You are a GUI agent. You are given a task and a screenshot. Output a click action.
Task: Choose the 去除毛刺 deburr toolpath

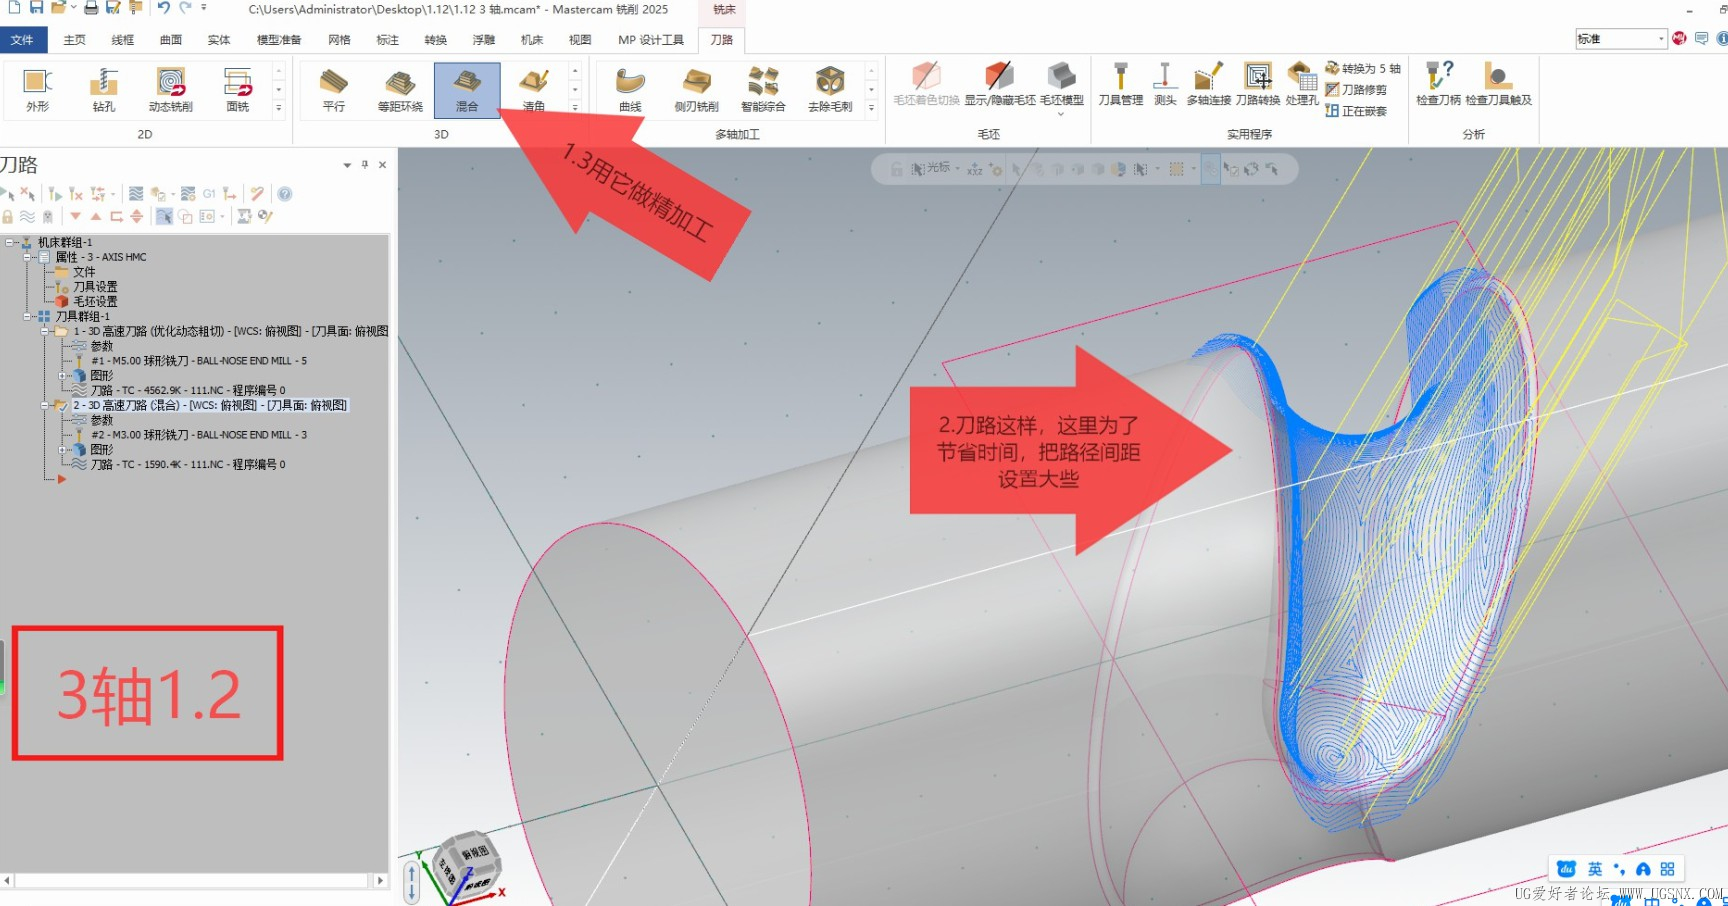click(830, 90)
